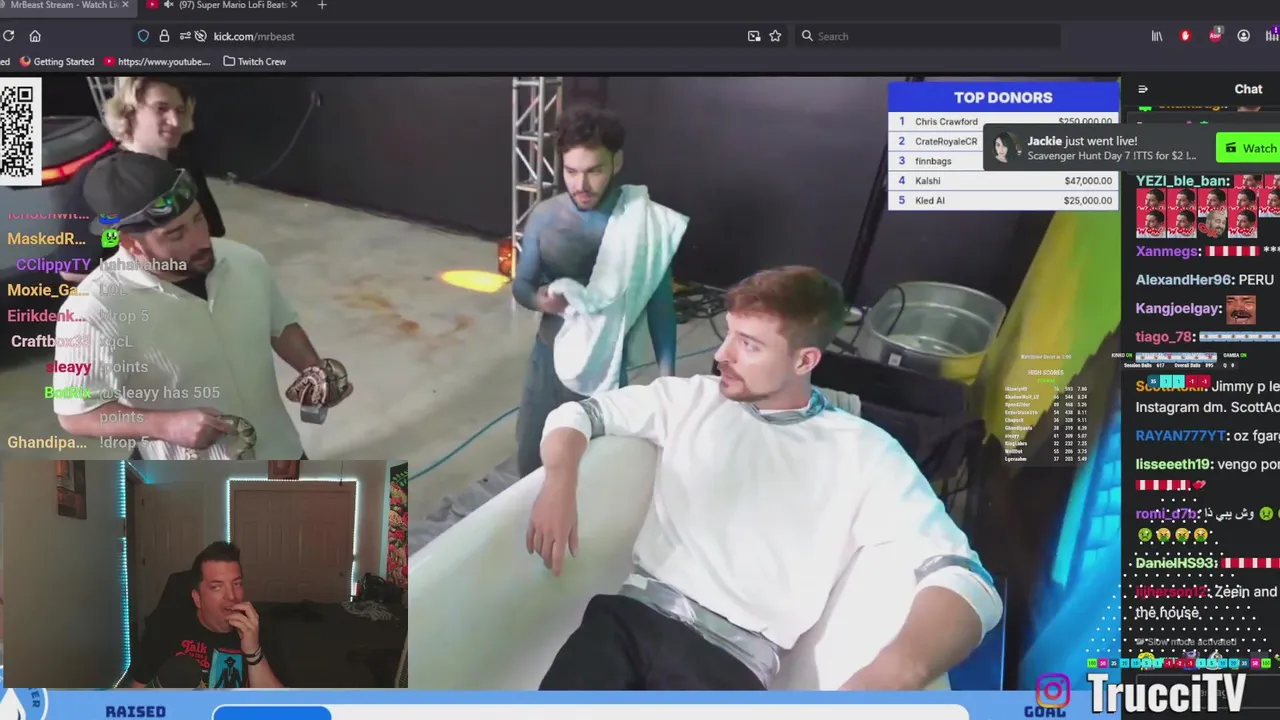Click the $47,000.00 donation amount
1280x720 pixels.
1088,181
